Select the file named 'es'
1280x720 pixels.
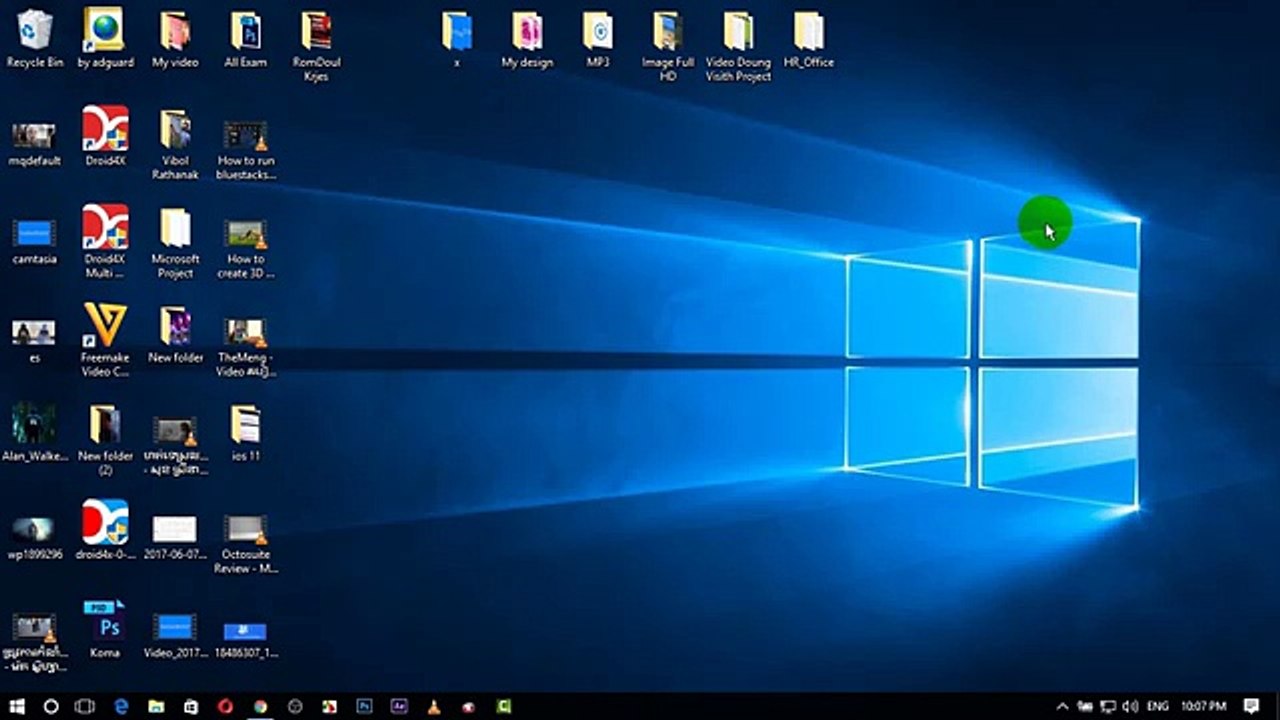[35, 341]
